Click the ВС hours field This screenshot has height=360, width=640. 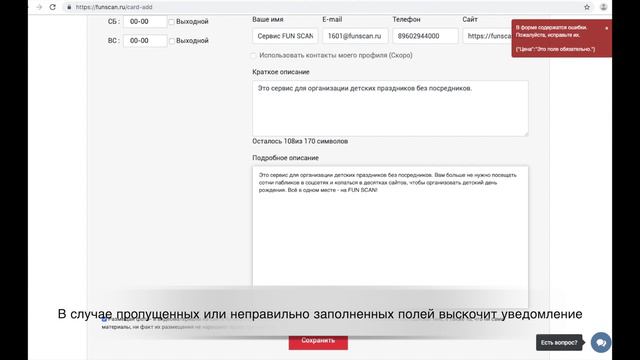pos(145,41)
